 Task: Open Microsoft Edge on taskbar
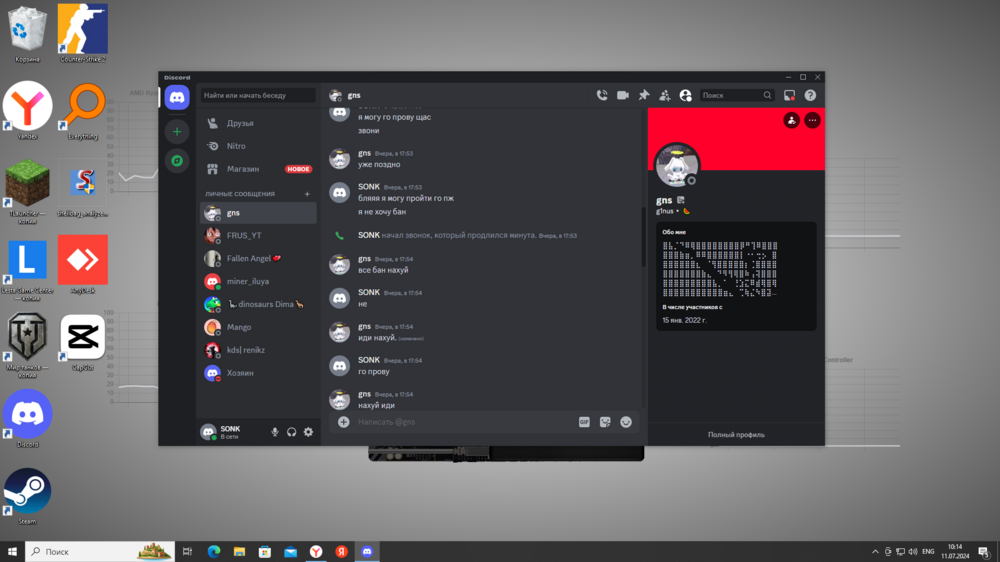tap(214, 551)
